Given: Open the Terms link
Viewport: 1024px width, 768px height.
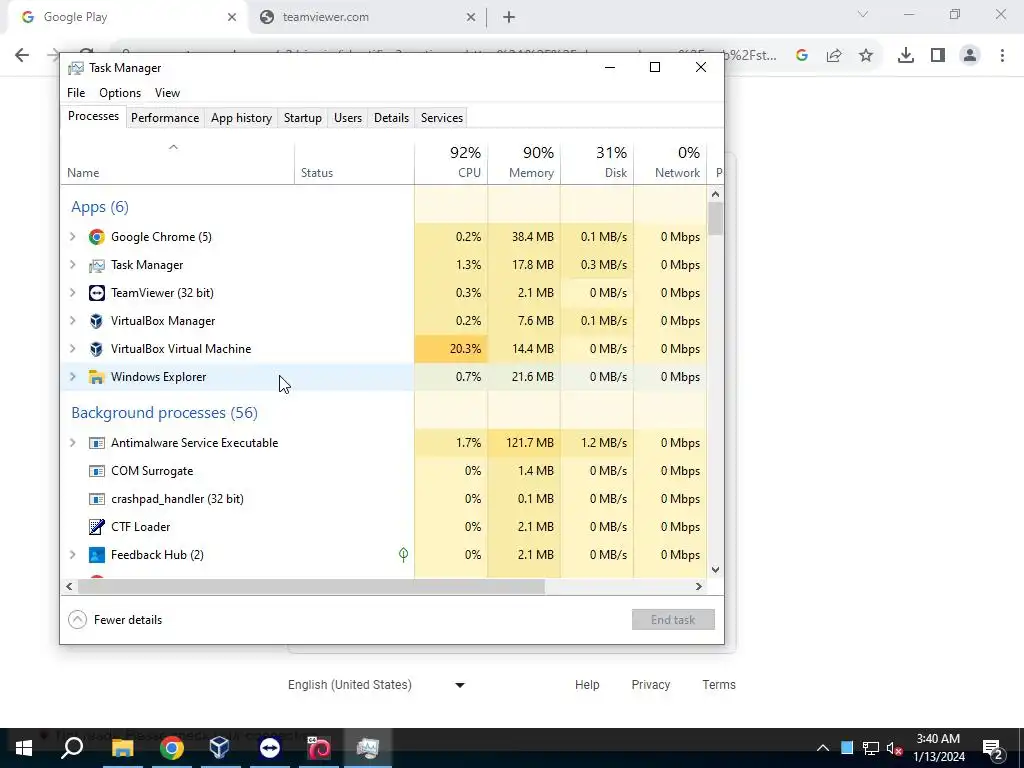Looking at the screenshot, I should point(719,685).
